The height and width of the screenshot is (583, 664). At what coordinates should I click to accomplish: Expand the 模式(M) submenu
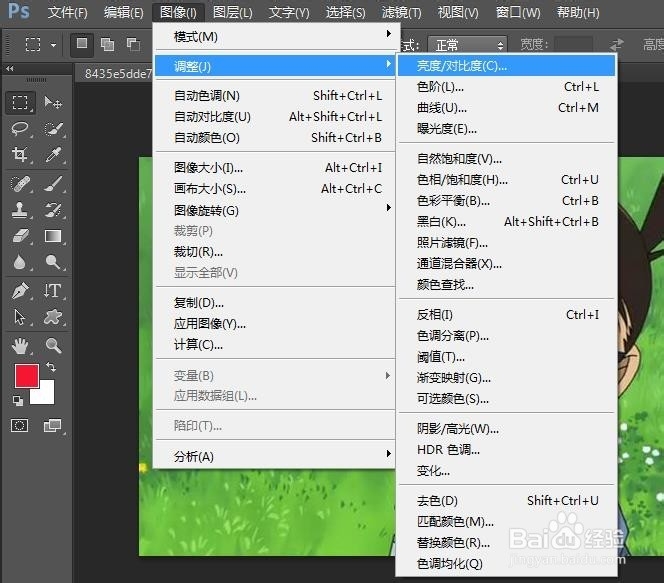click(x=274, y=36)
